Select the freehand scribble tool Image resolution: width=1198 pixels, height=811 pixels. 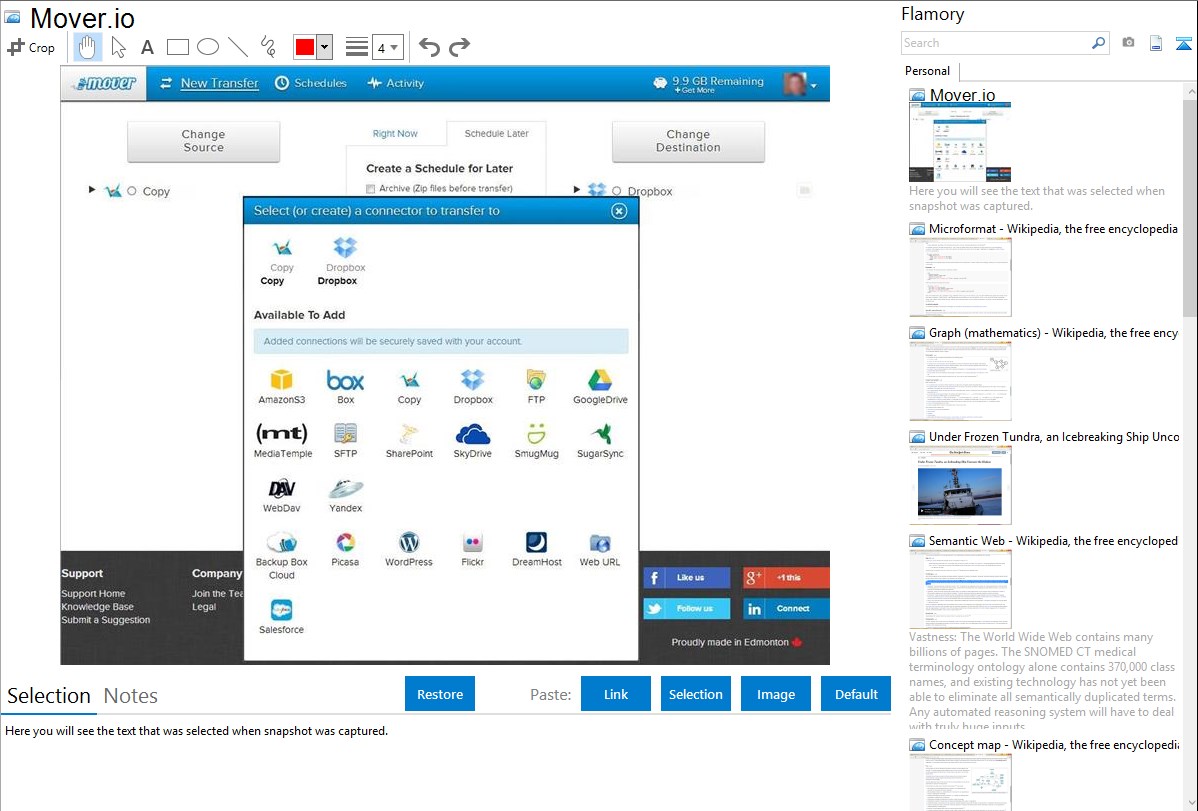point(268,47)
